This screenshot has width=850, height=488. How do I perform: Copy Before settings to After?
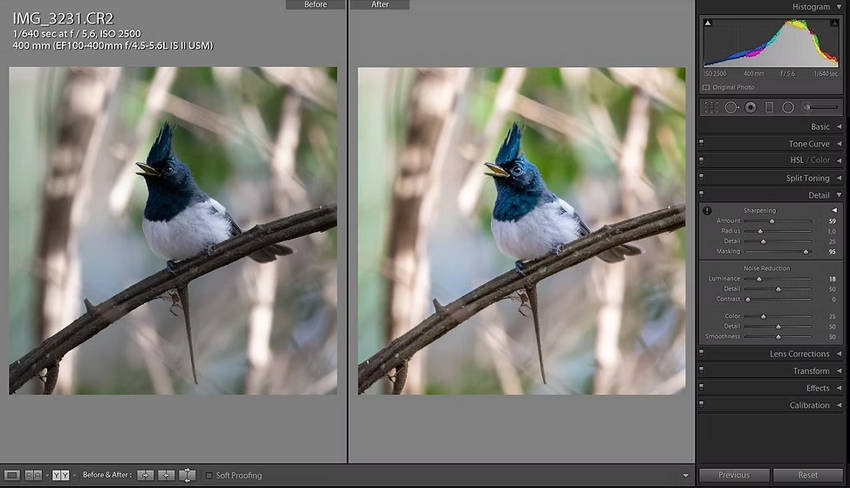point(145,476)
